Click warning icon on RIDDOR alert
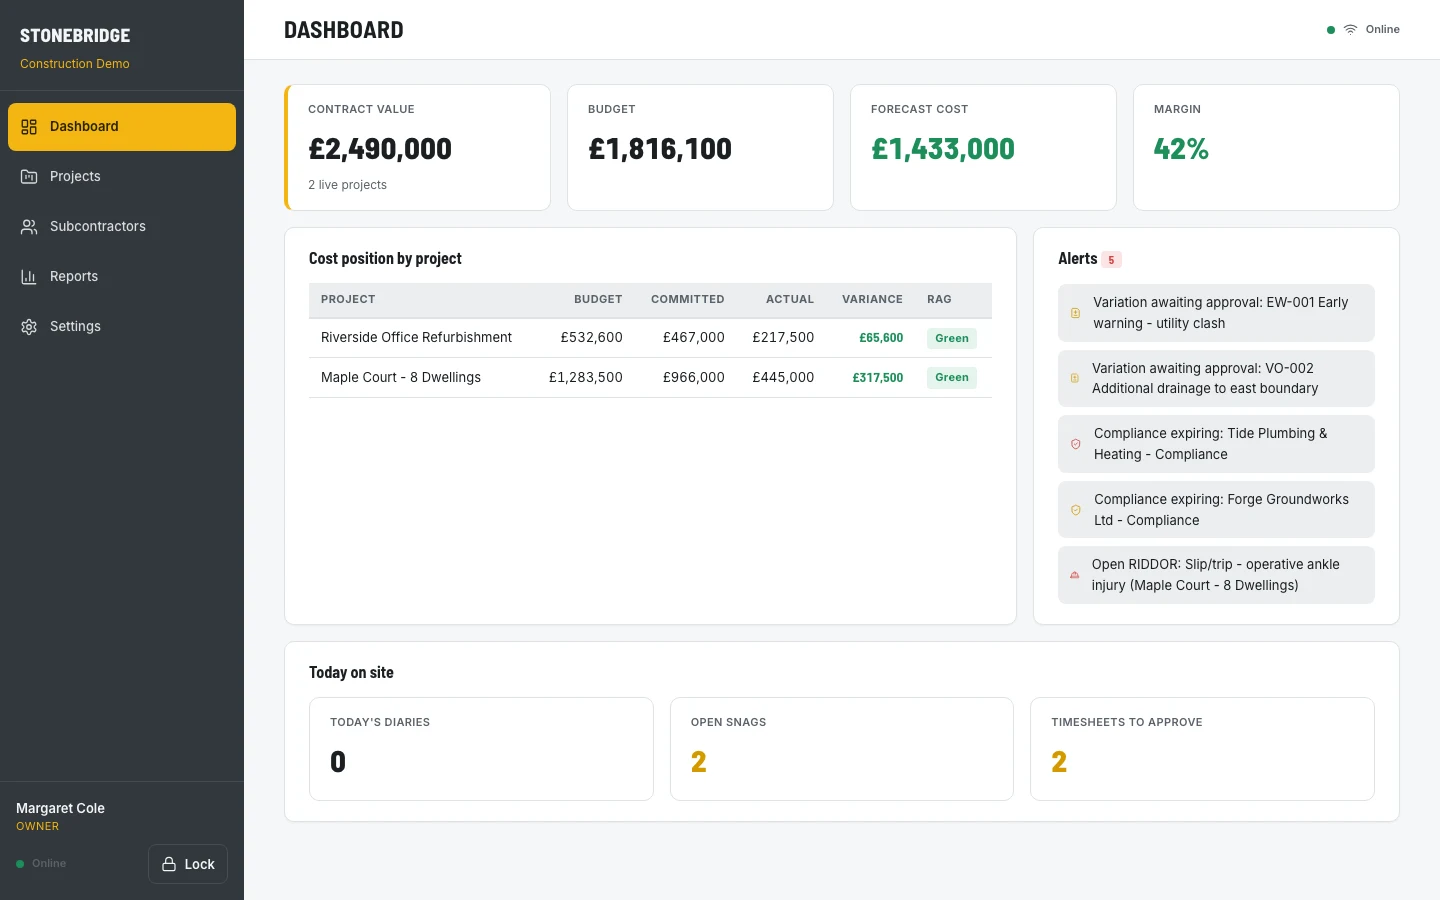Image resolution: width=1440 pixels, height=900 pixels. tap(1075, 575)
